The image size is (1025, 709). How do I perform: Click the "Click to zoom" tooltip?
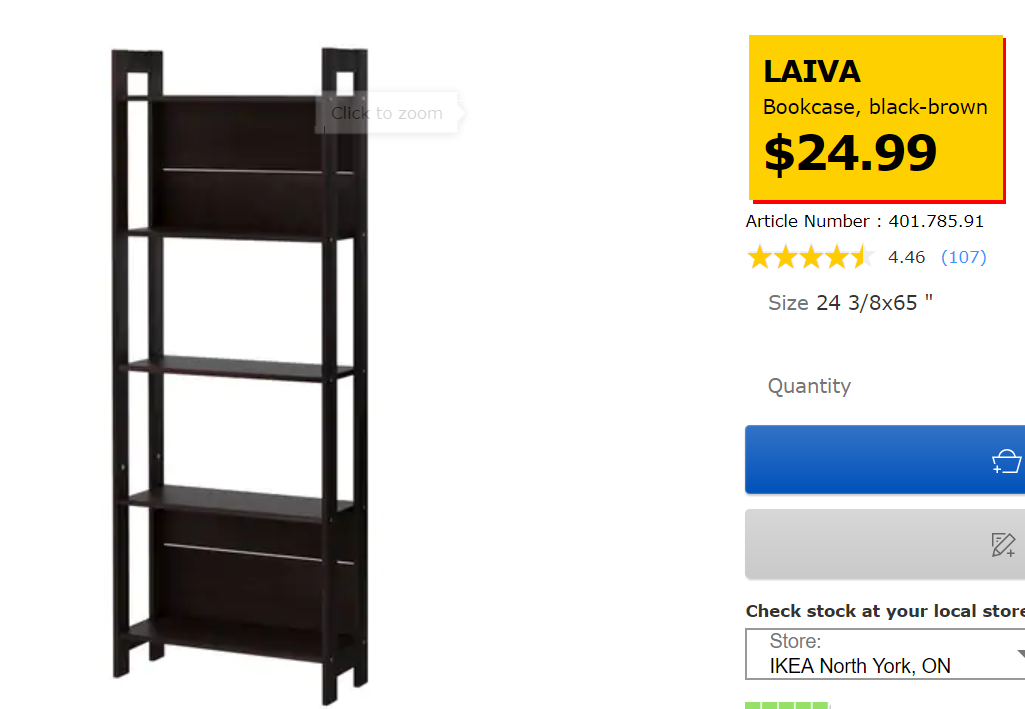(387, 113)
